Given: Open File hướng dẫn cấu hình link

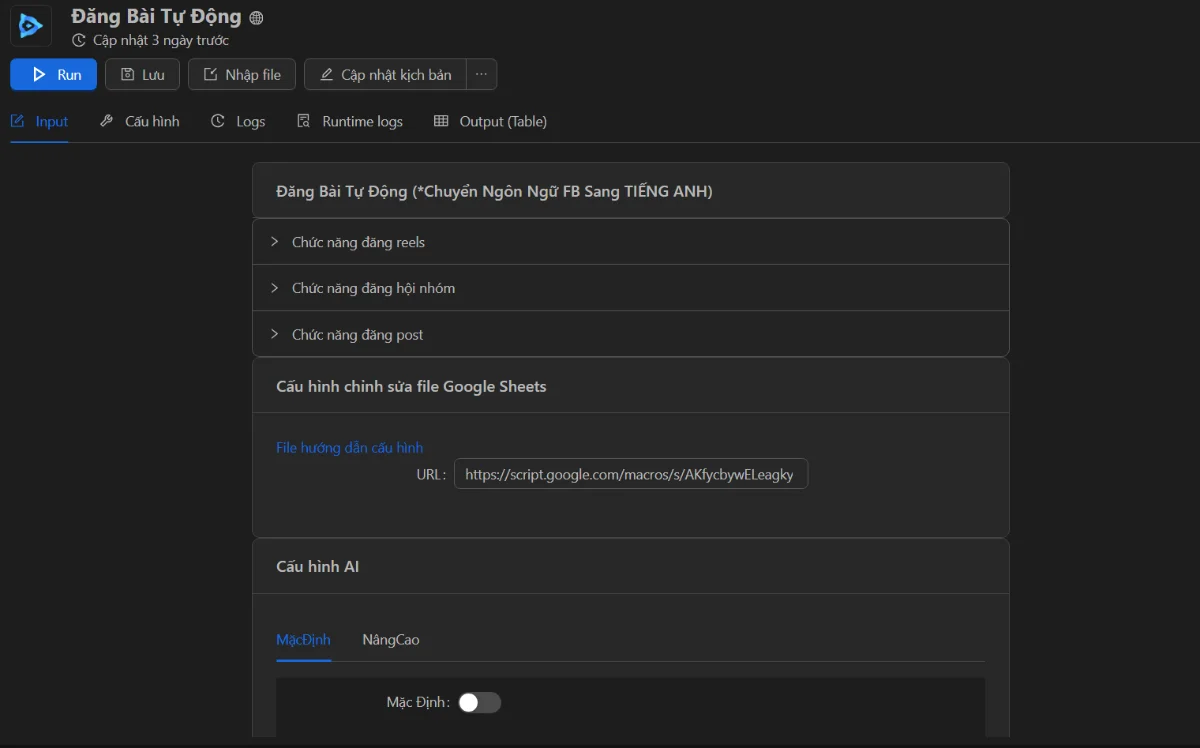Looking at the screenshot, I should point(349,448).
